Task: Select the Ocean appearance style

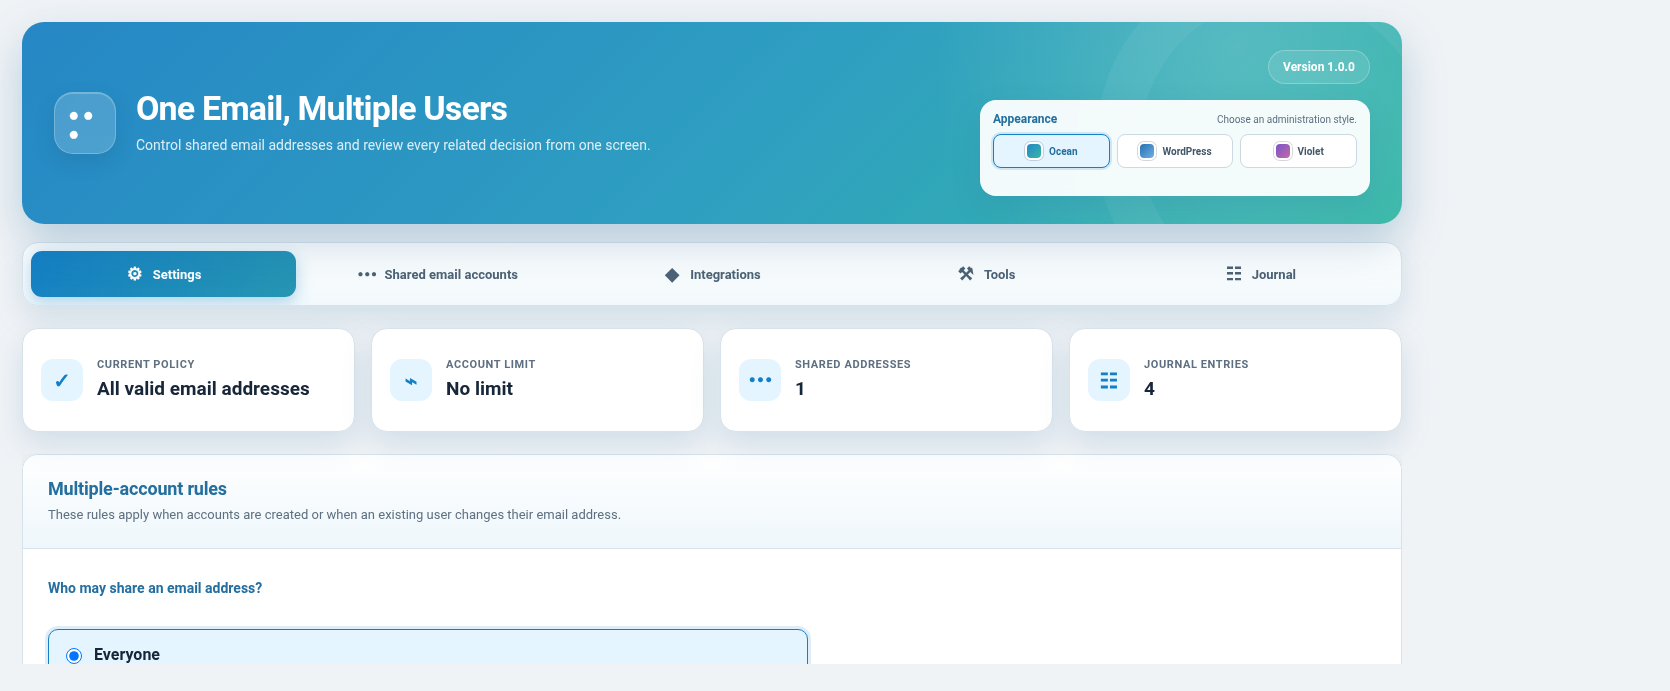Action: click(x=1051, y=151)
